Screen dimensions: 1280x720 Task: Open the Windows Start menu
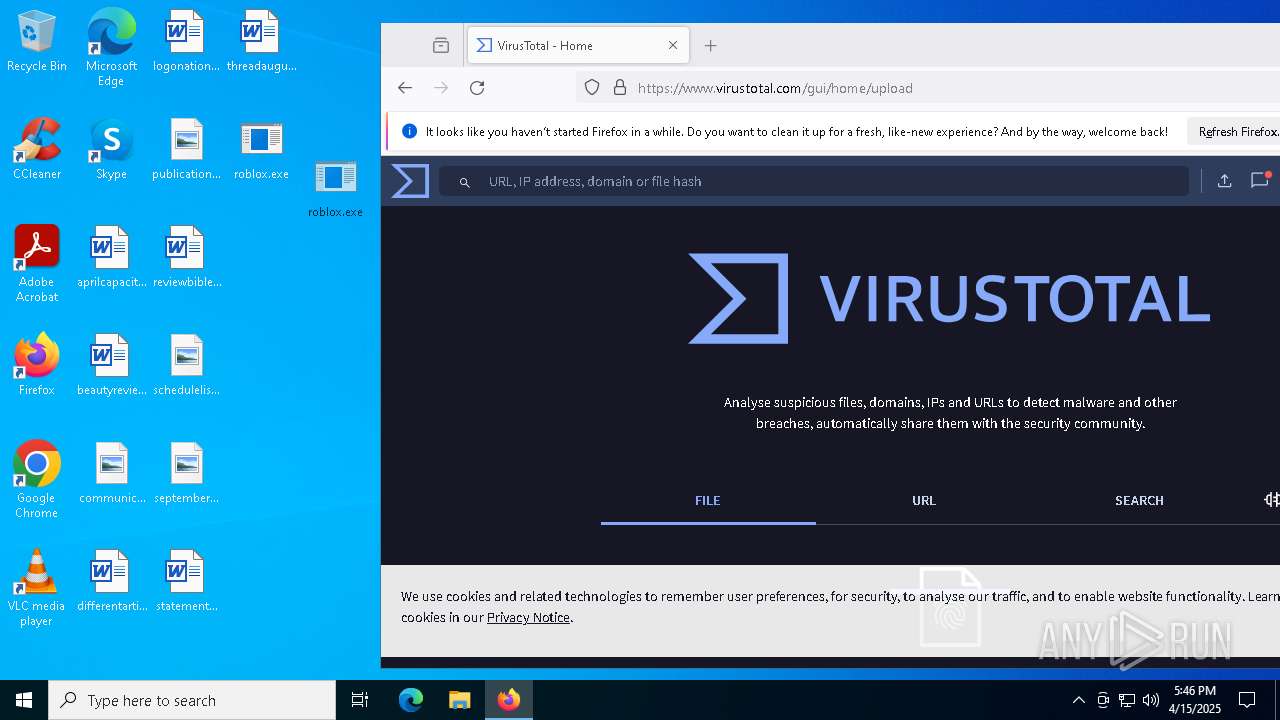[x=24, y=700]
